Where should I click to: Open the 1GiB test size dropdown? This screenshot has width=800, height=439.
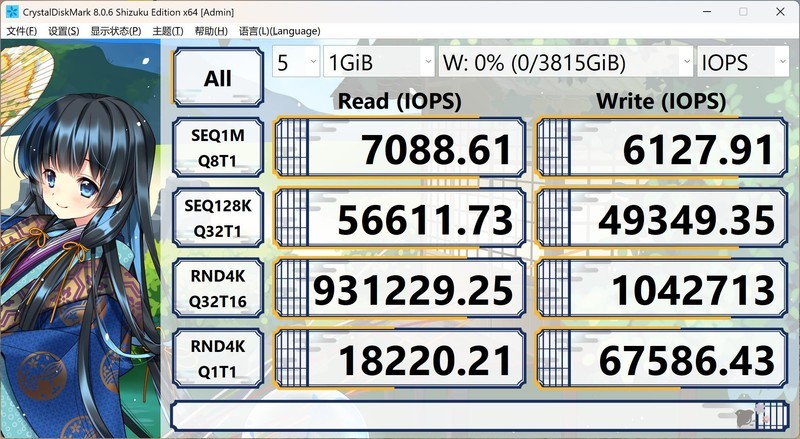(379, 62)
